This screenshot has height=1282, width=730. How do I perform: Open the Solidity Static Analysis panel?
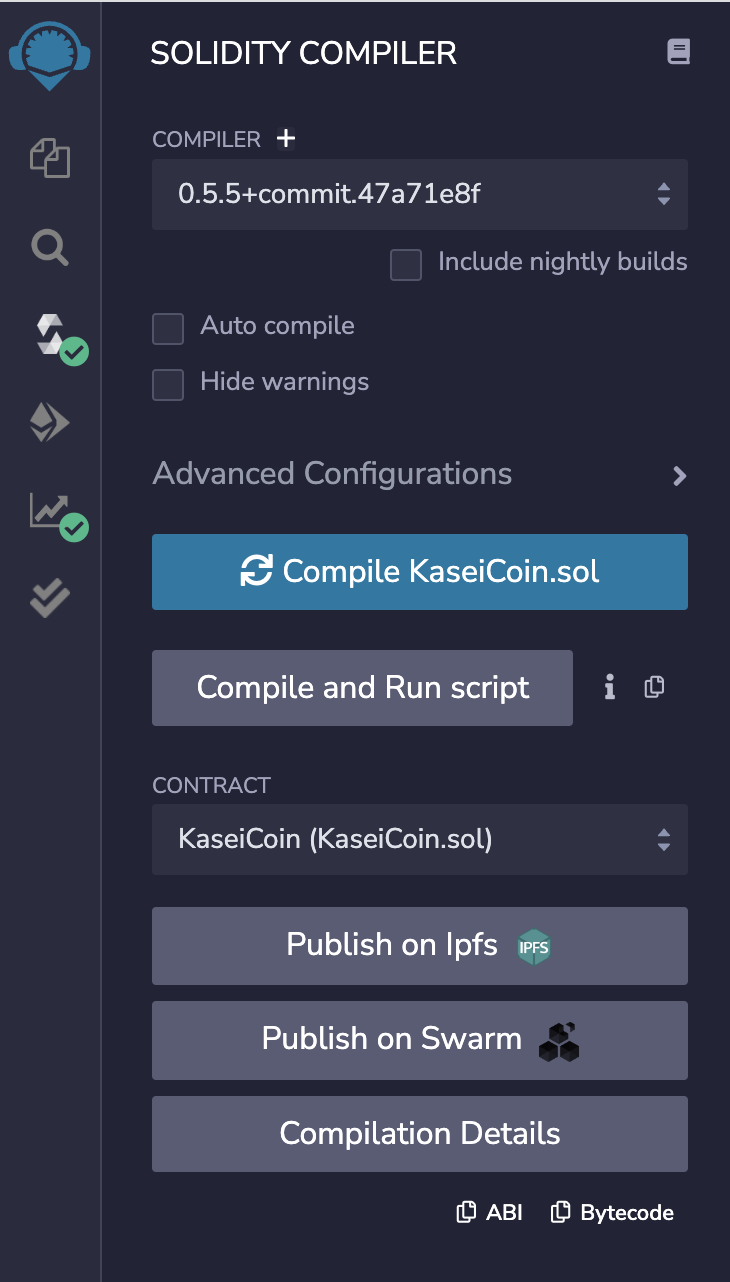49,510
